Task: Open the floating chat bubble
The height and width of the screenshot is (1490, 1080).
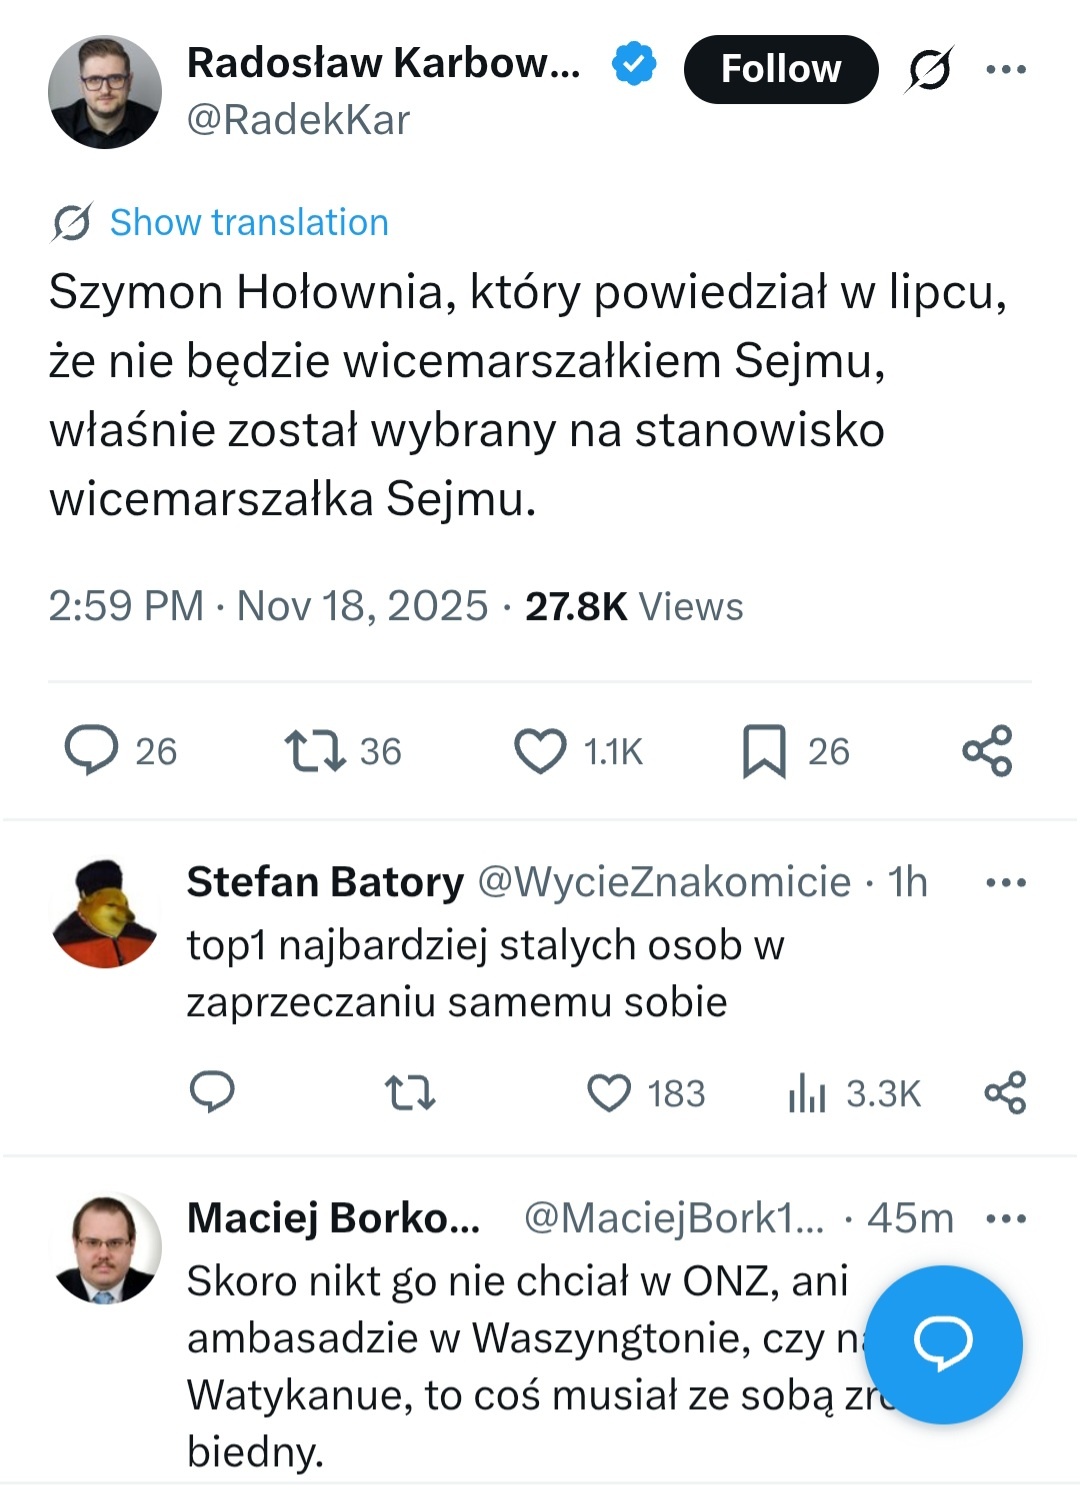Action: (944, 1344)
